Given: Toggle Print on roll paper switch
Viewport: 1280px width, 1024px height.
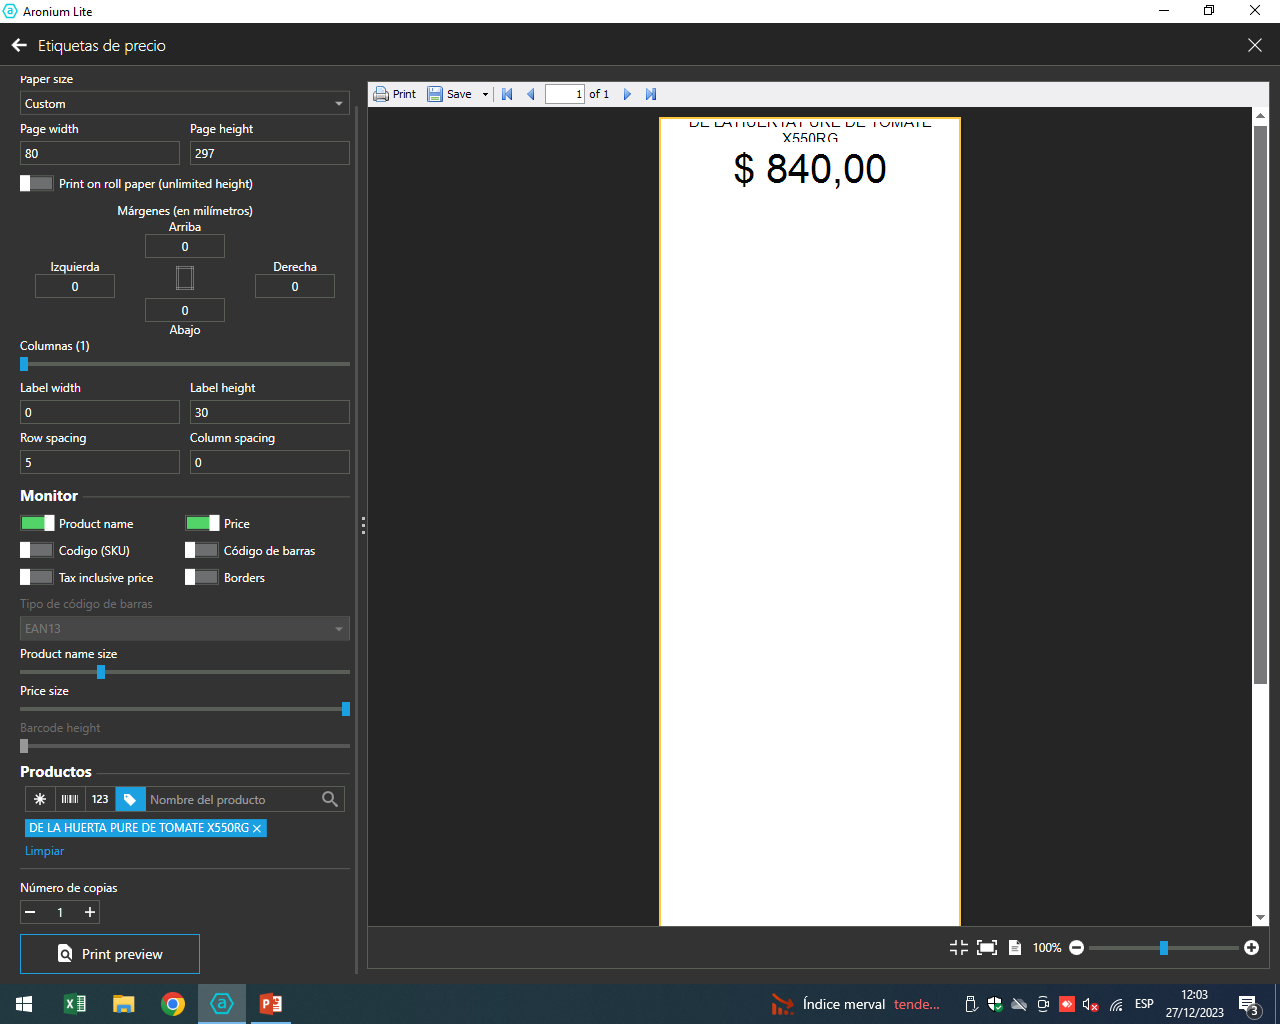Looking at the screenshot, I should pyautogui.click(x=37, y=184).
